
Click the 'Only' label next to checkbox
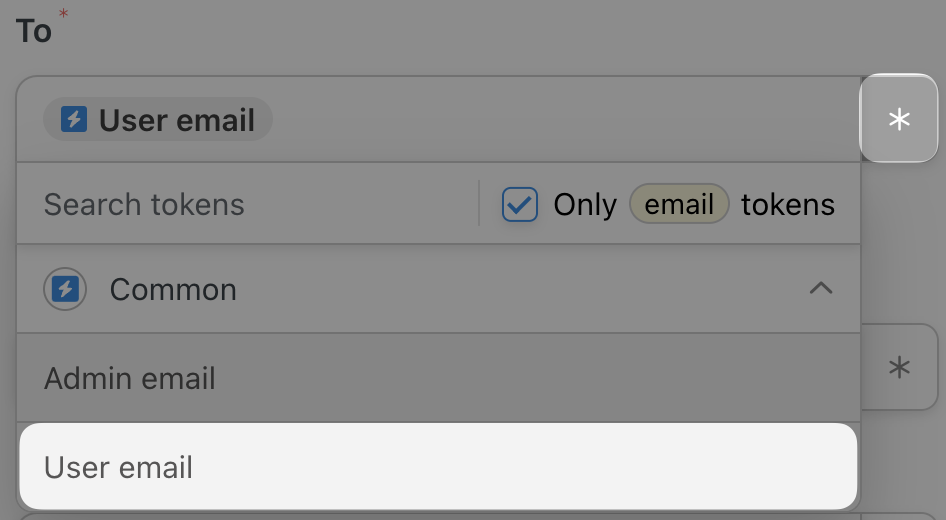pyautogui.click(x=585, y=205)
